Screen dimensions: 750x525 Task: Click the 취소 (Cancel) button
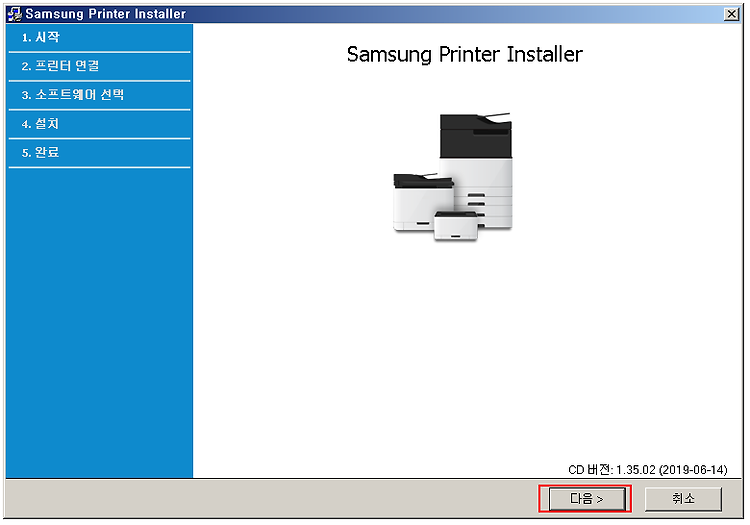pos(683,499)
